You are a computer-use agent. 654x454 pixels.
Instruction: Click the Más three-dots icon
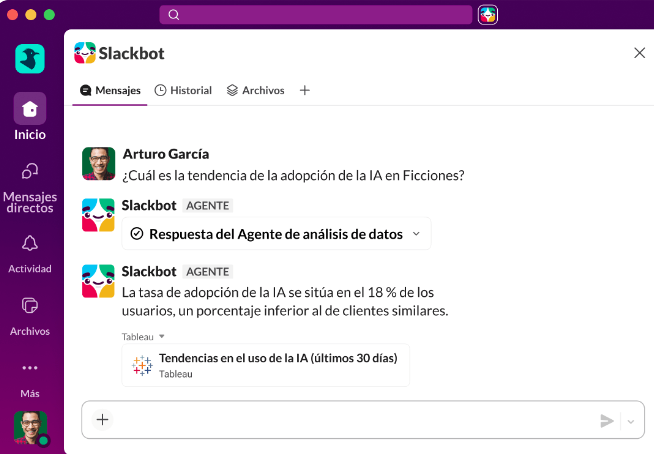(x=30, y=368)
